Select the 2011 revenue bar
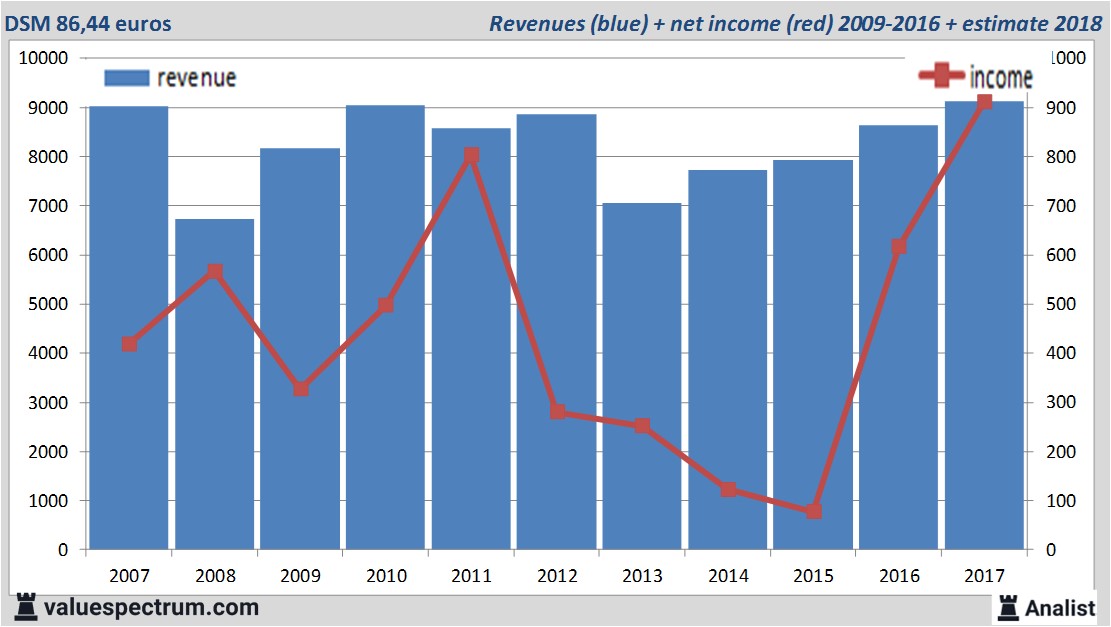Screen dimensions: 1111x627 click(471, 339)
